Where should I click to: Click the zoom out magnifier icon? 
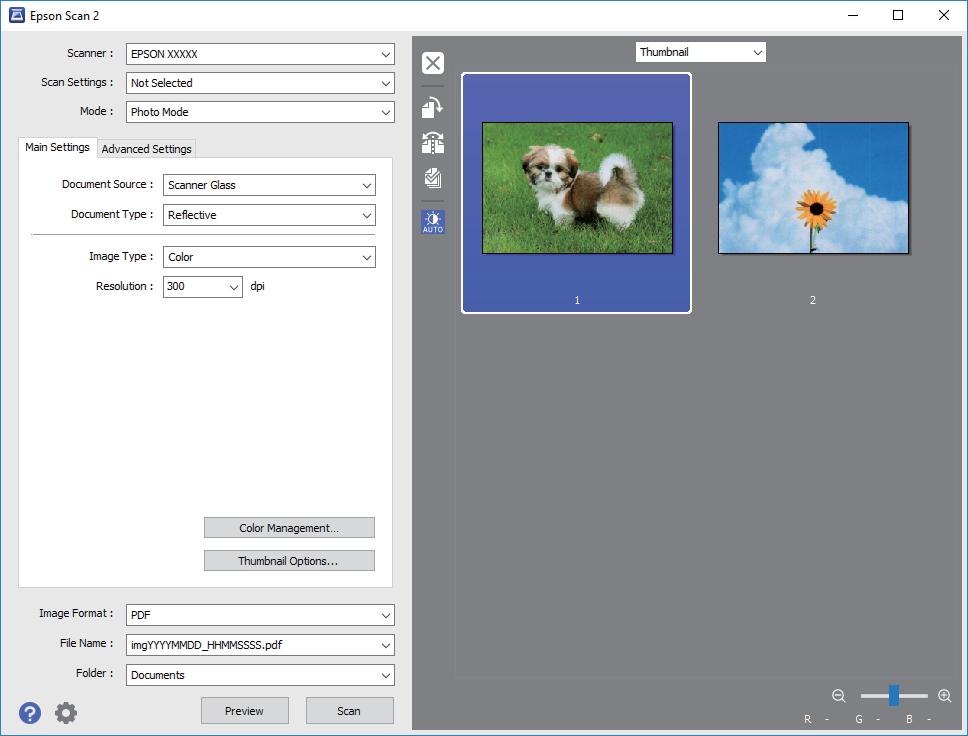tap(838, 696)
